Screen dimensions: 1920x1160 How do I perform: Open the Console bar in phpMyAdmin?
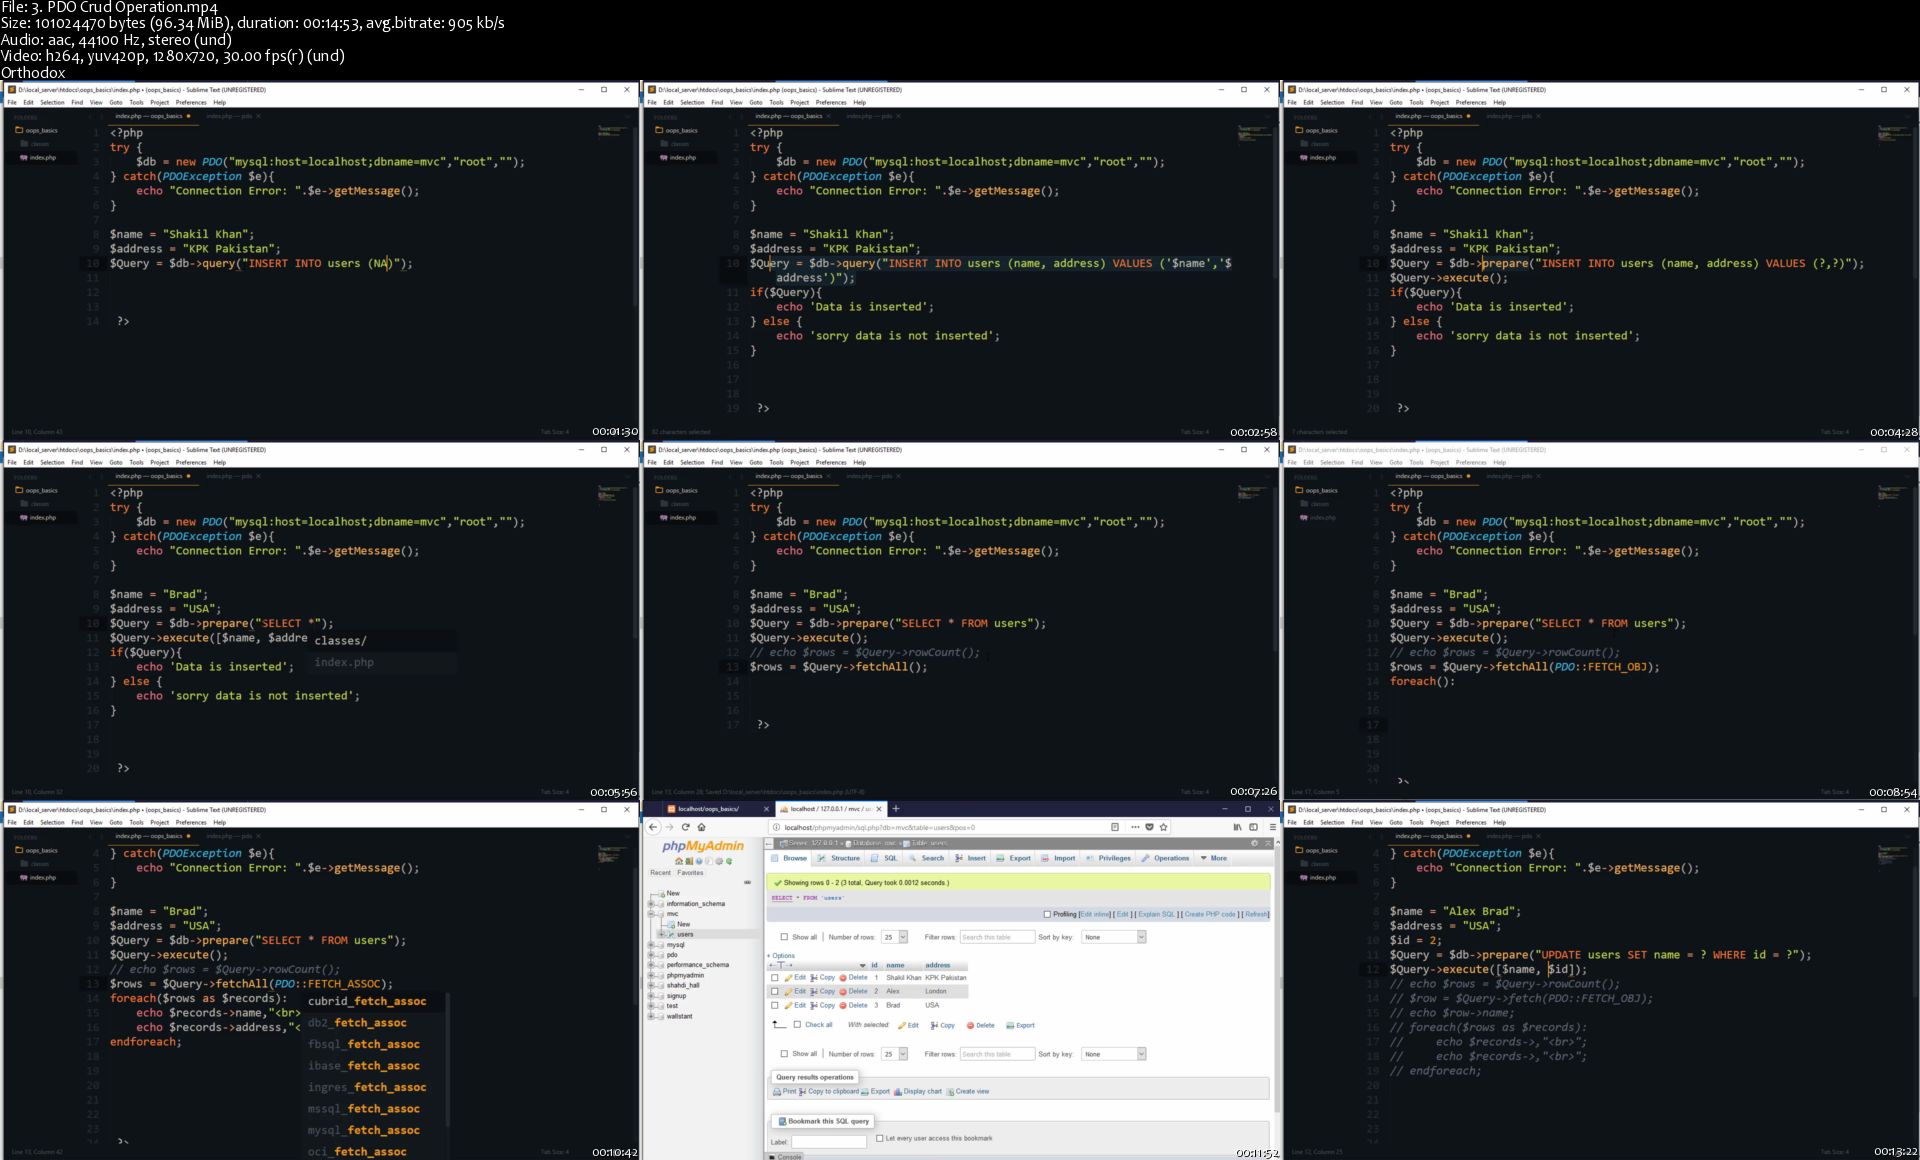pyautogui.click(x=786, y=1156)
